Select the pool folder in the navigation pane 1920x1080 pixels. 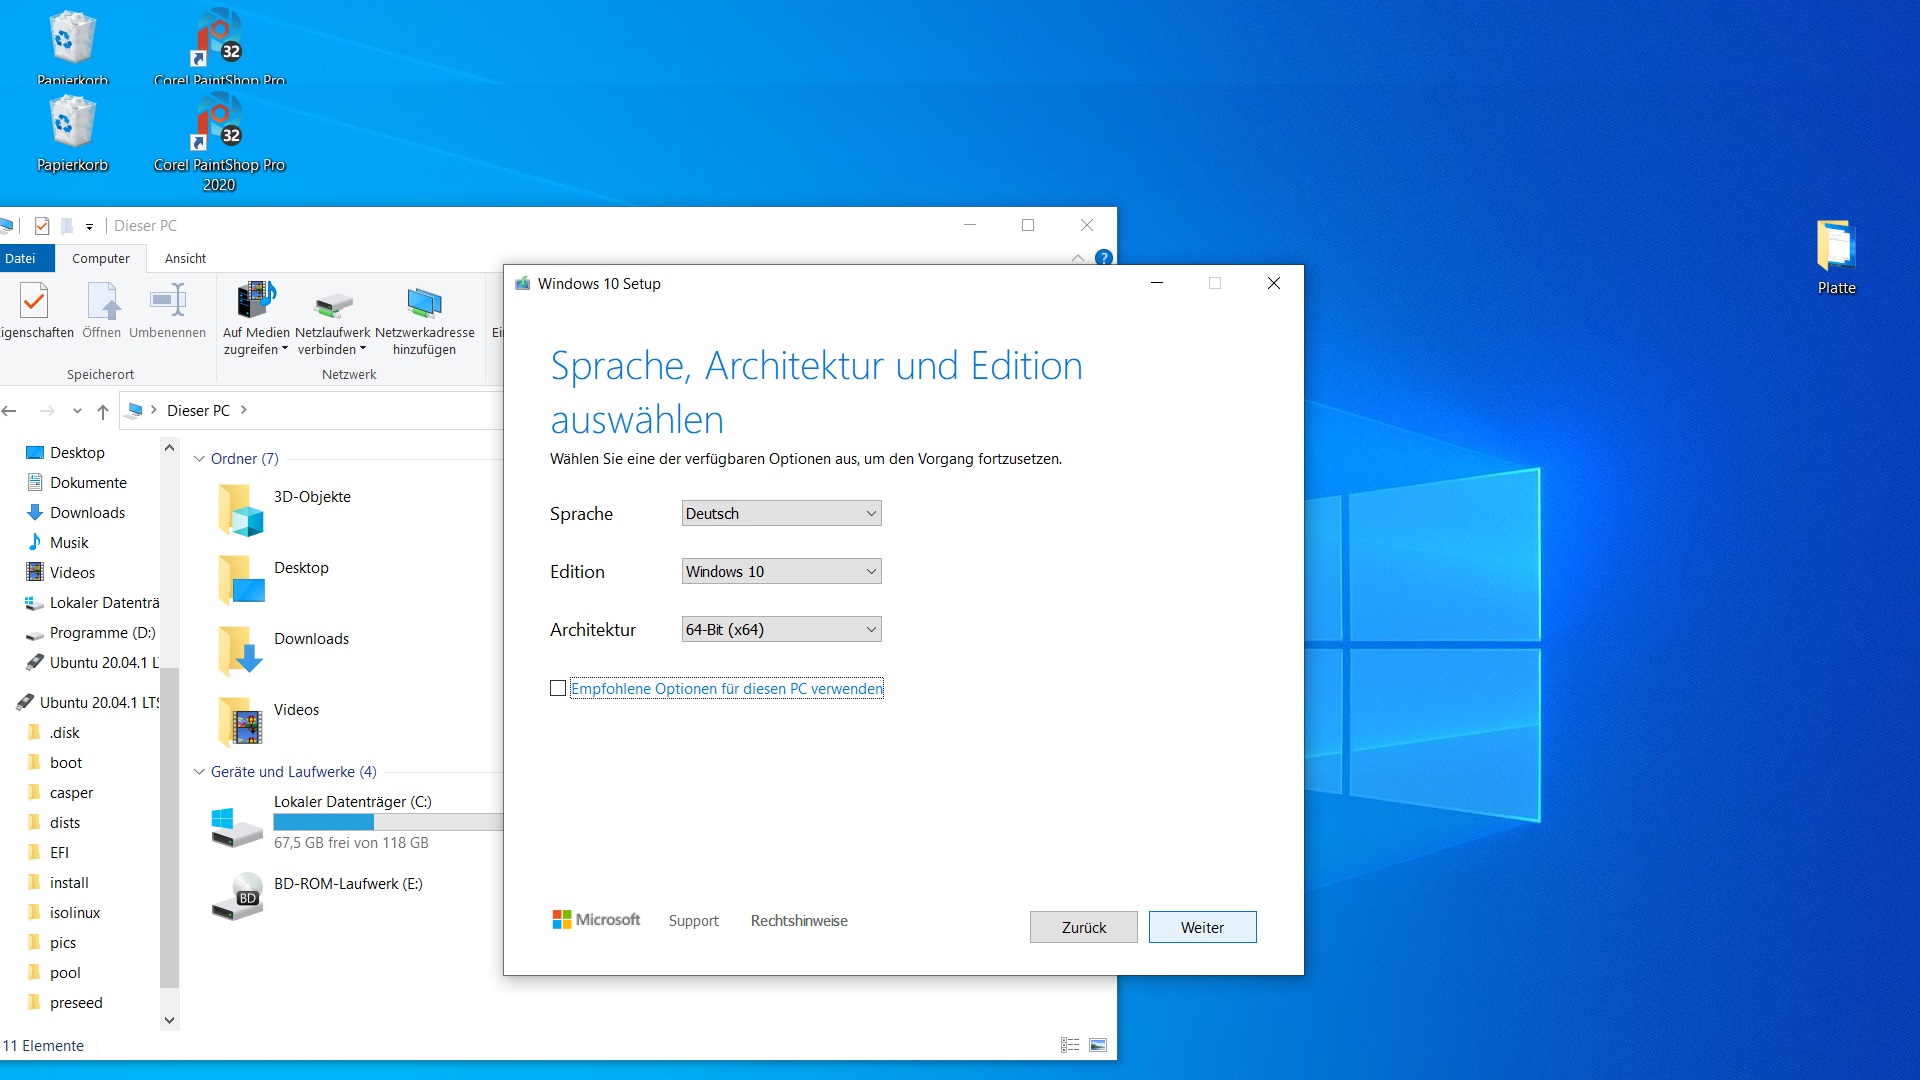pos(65,973)
